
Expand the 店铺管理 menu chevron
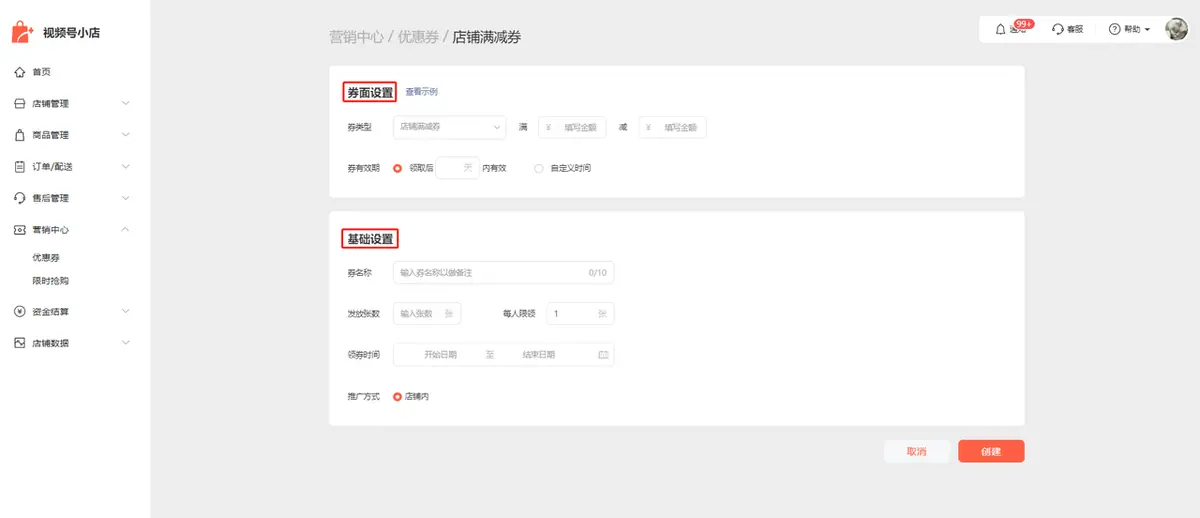point(125,103)
